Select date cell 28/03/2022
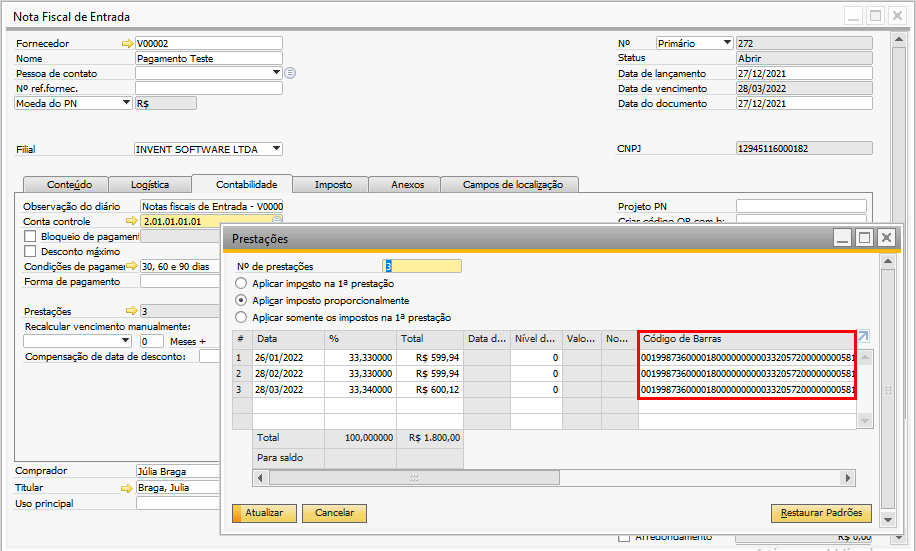This screenshot has height=551, width=916. pos(288,389)
